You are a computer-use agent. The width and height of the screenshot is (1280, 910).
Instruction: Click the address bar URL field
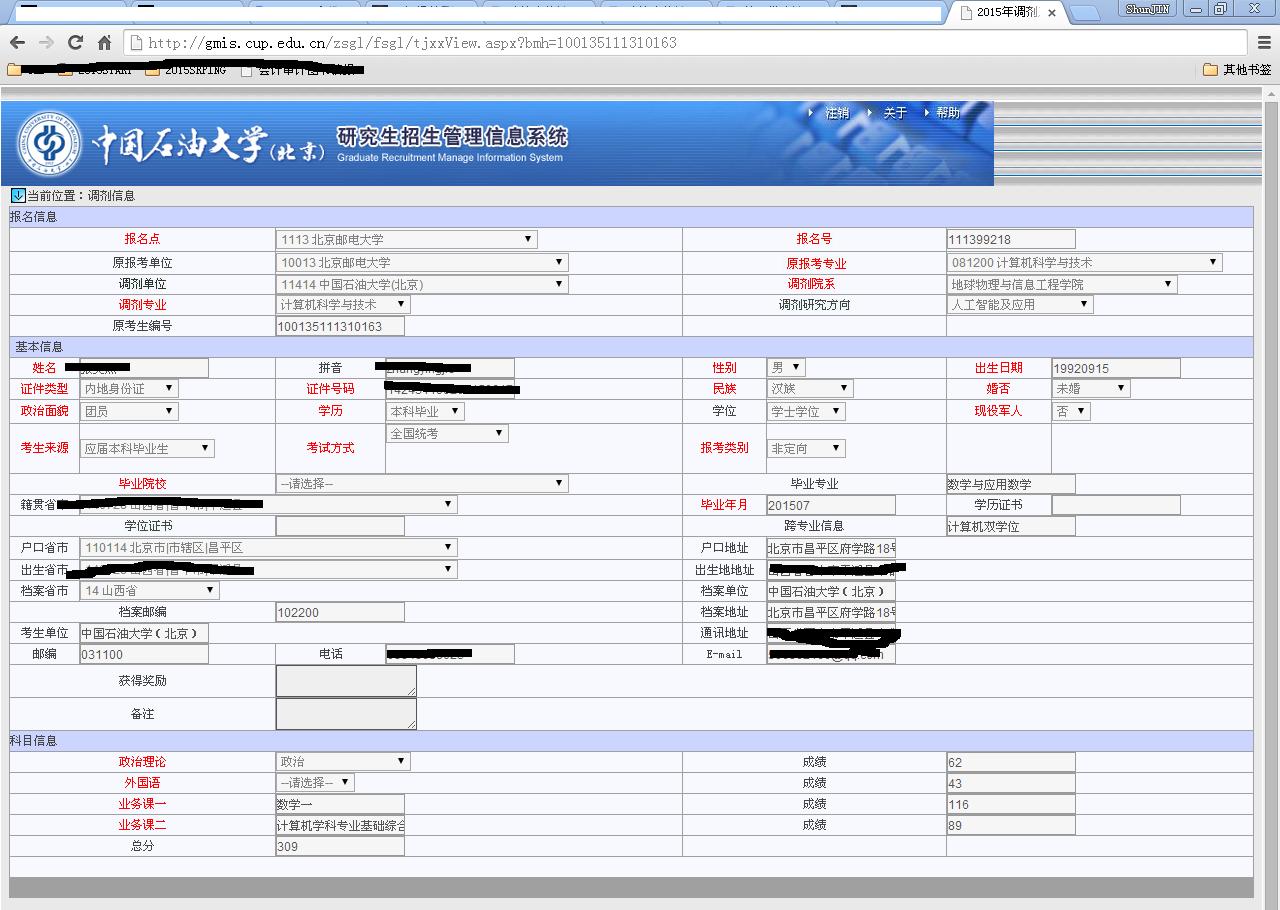point(685,43)
